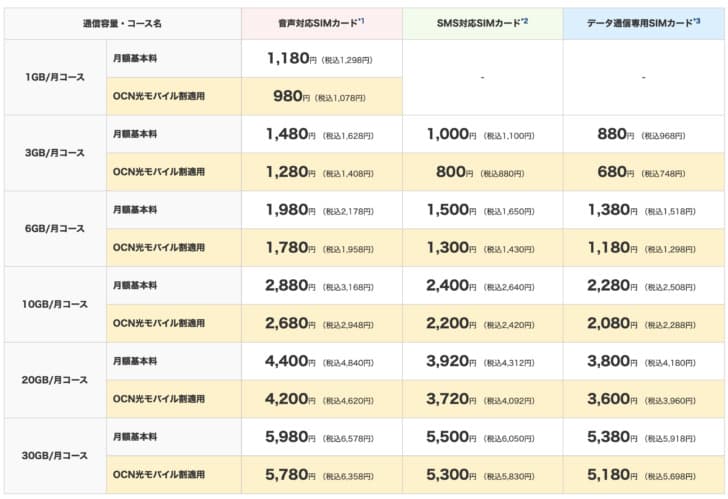Click OCN光モバイル割適用 label in the 30GB course
This screenshot has height=499, width=728.
(159, 474)
